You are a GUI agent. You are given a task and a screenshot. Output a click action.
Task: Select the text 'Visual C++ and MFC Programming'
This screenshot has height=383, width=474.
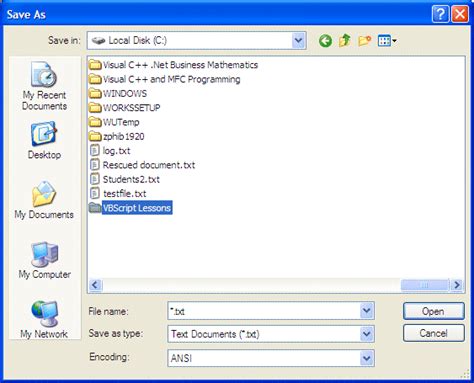tap(172, 79)
